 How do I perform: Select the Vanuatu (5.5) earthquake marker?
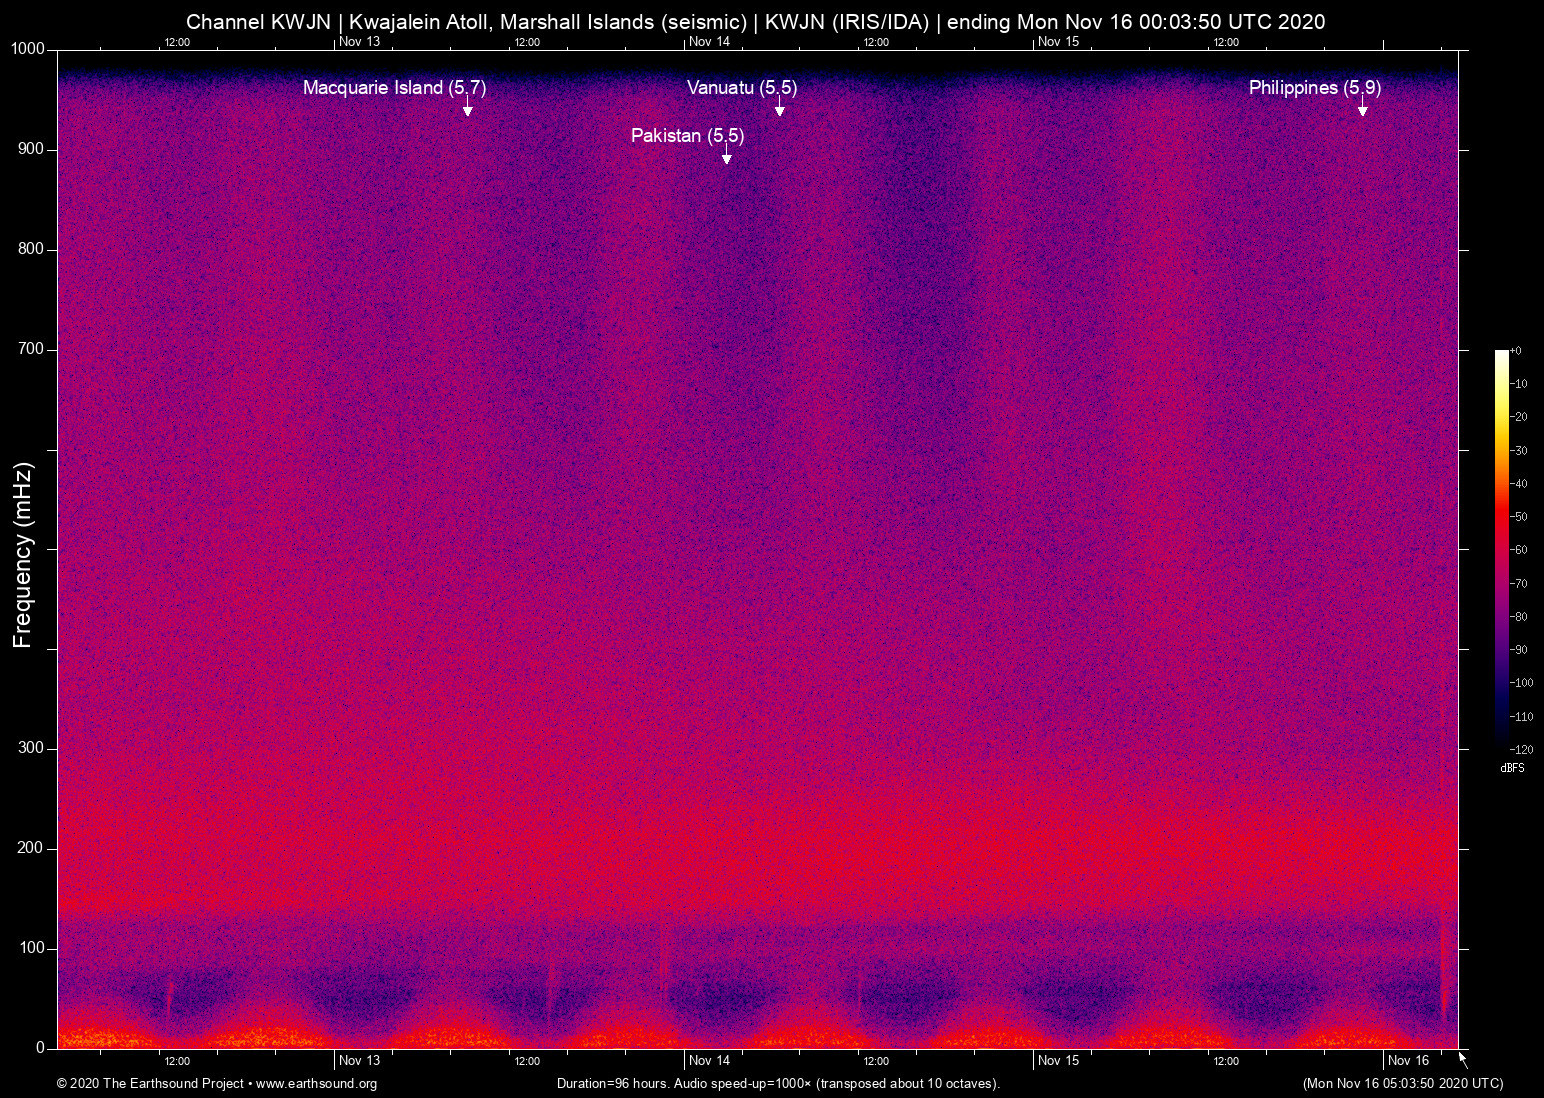click(x=744, y=88)
